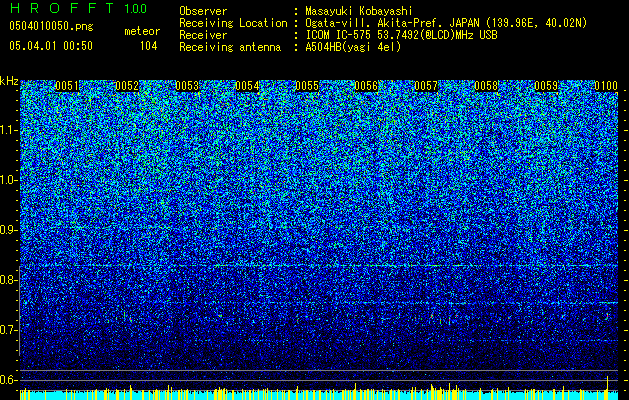Click the 1.0 frequency axis label
This screenshot has width=629, height=400.
7,180
